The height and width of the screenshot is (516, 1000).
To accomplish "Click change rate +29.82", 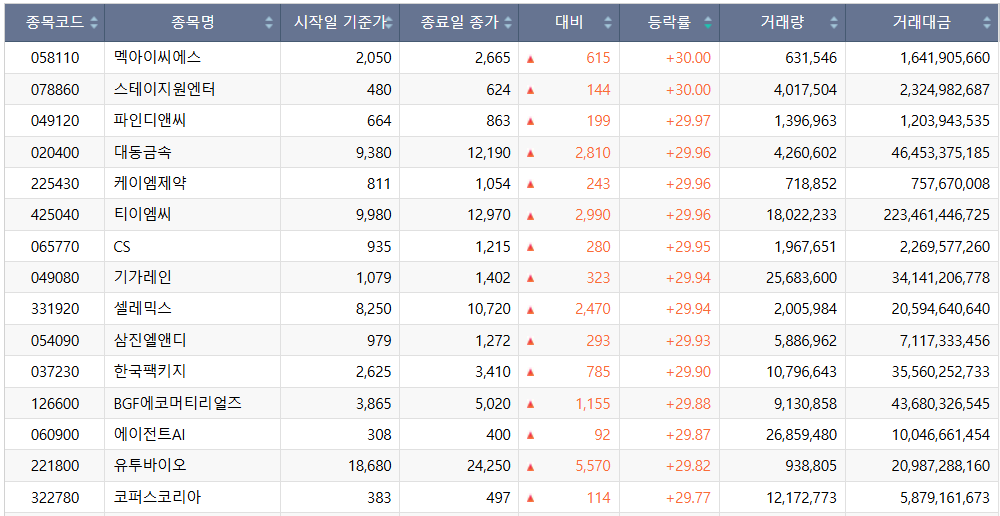I will coord(688,466).
